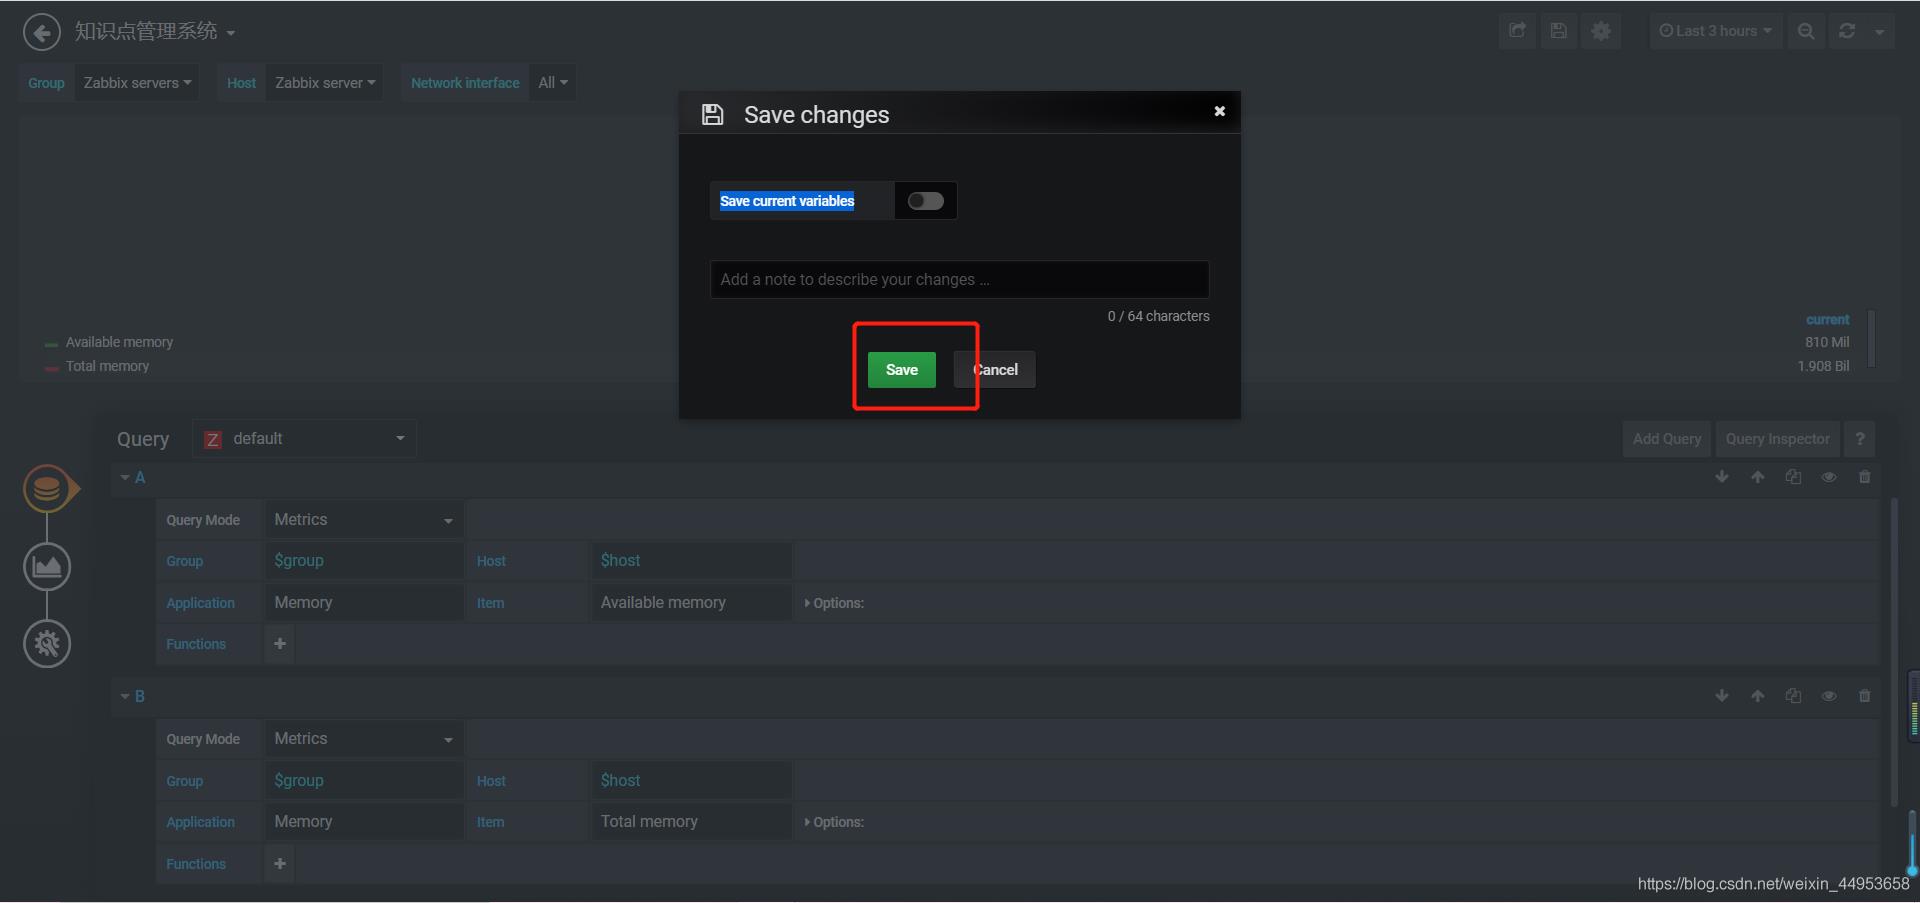Viewport: 1920px width, 903px height.
Task: Open Query Mode dropdown in query B
Action: [x=363, y=739]
